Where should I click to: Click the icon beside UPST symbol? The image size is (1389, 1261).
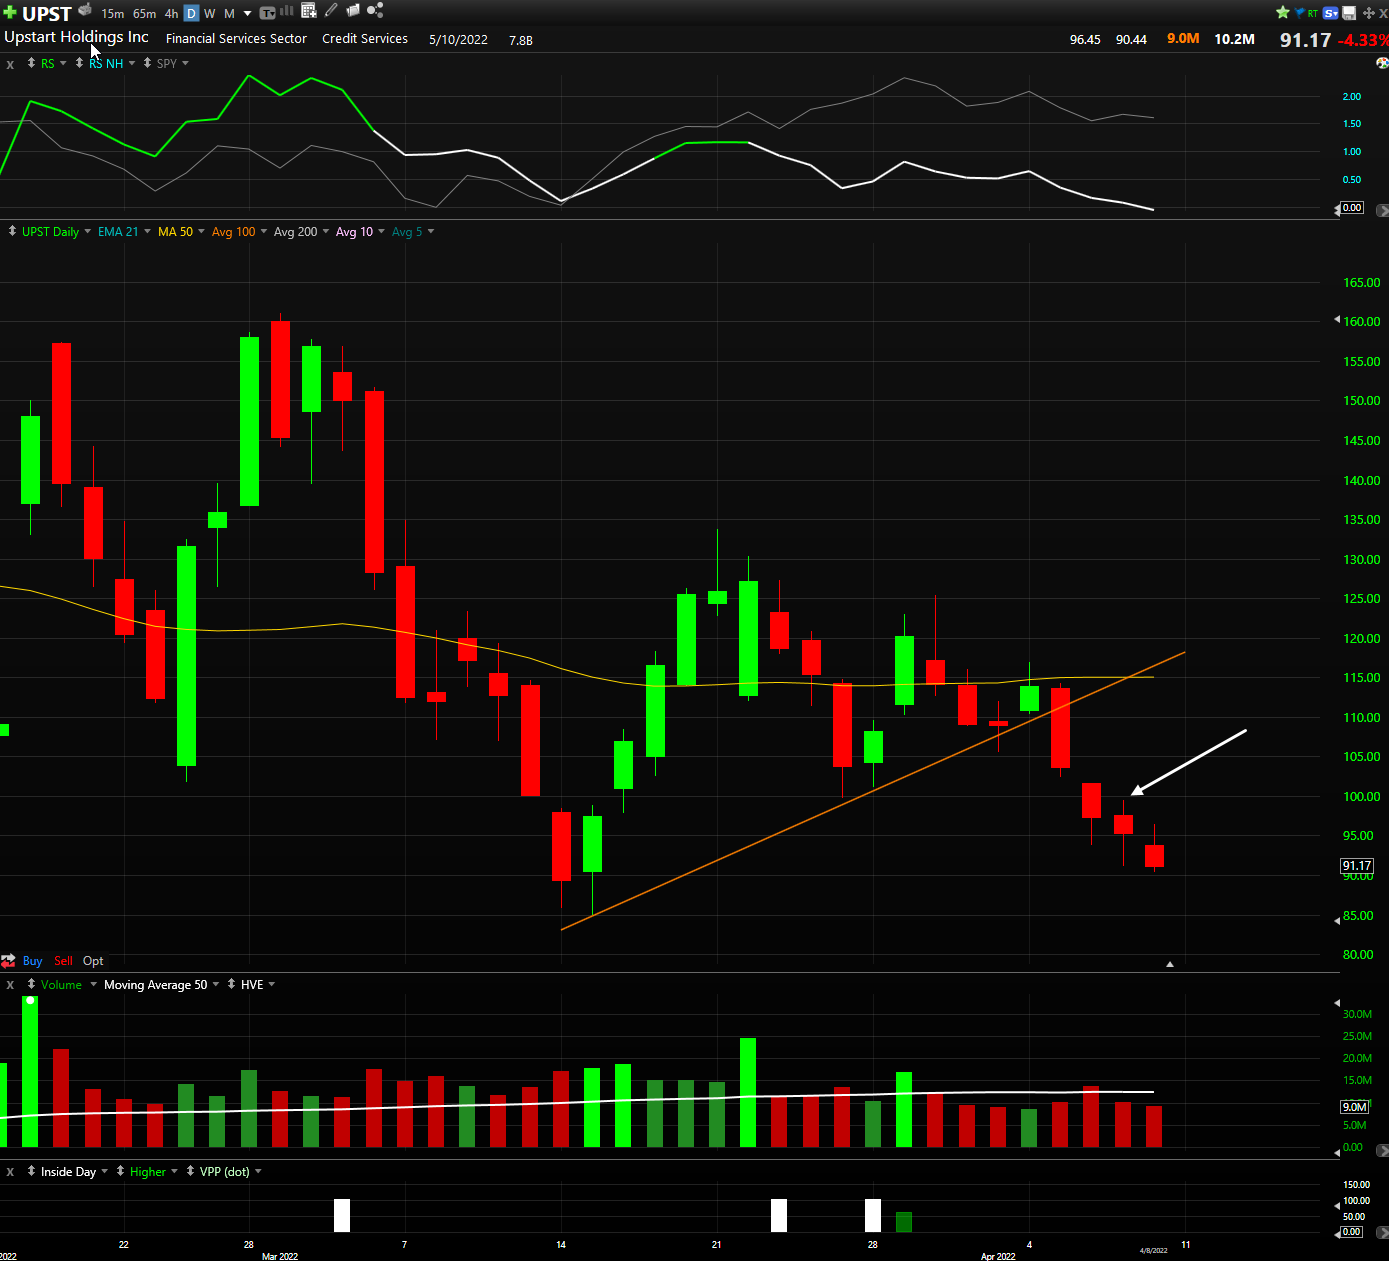click(x=85, y=10)
